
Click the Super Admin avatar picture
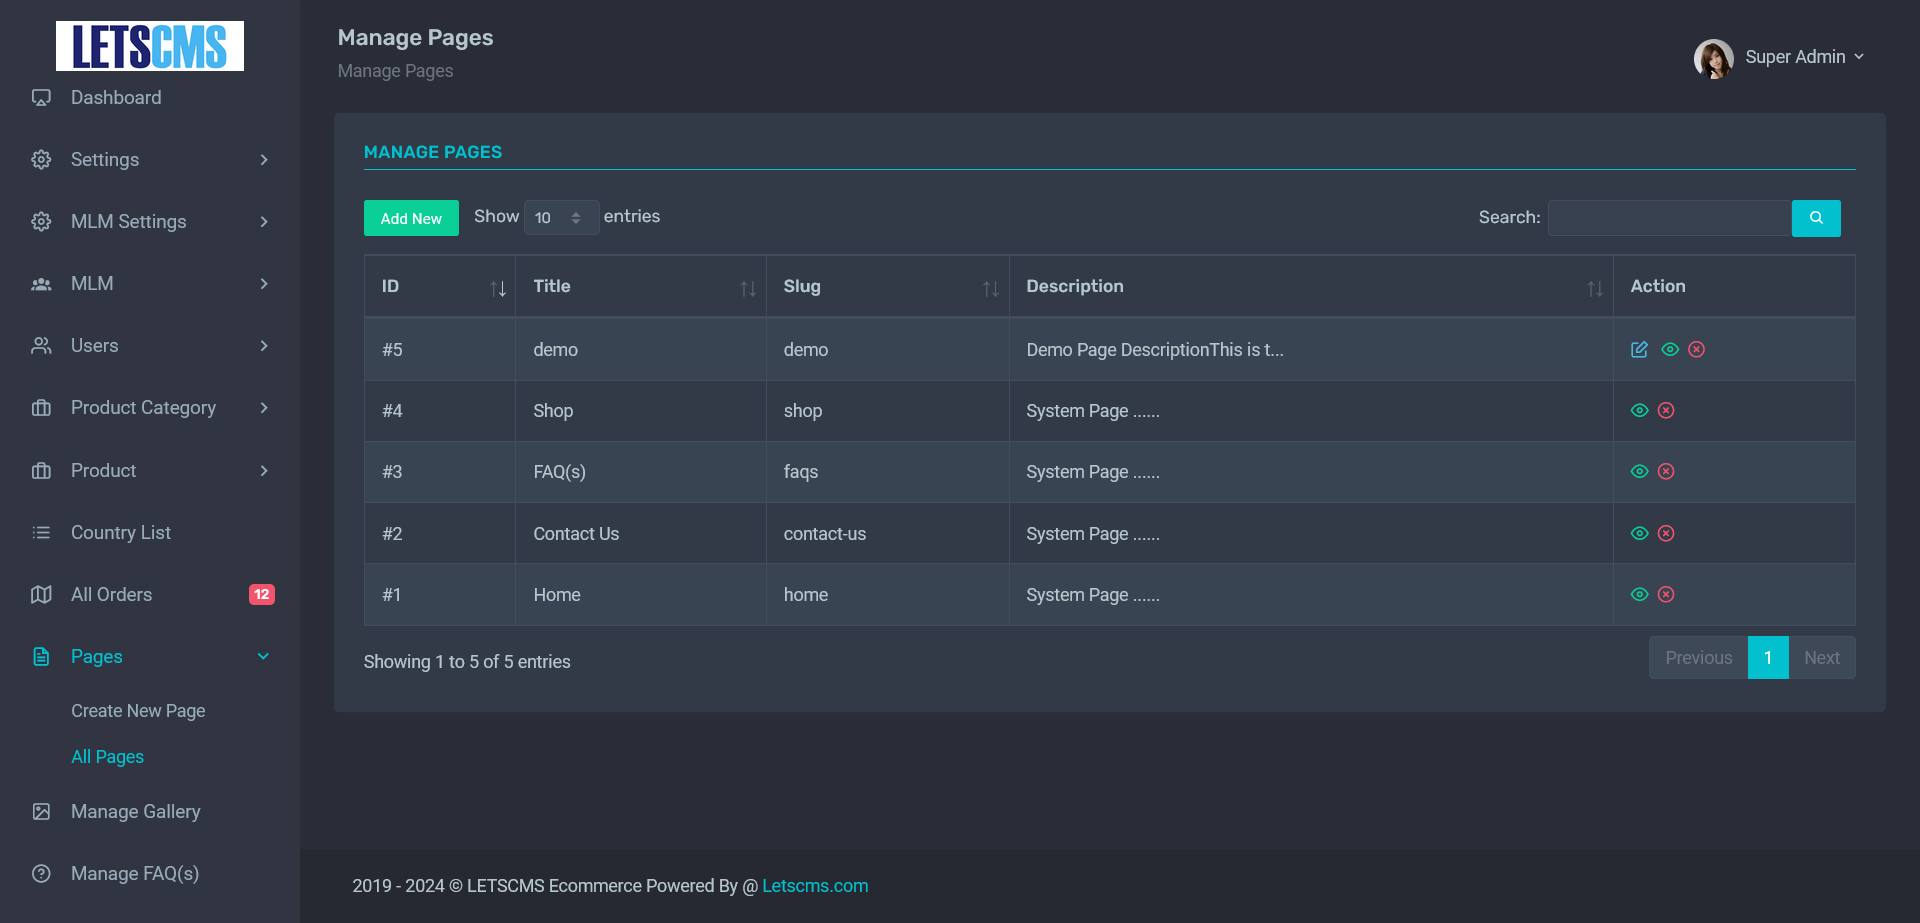1712,58
